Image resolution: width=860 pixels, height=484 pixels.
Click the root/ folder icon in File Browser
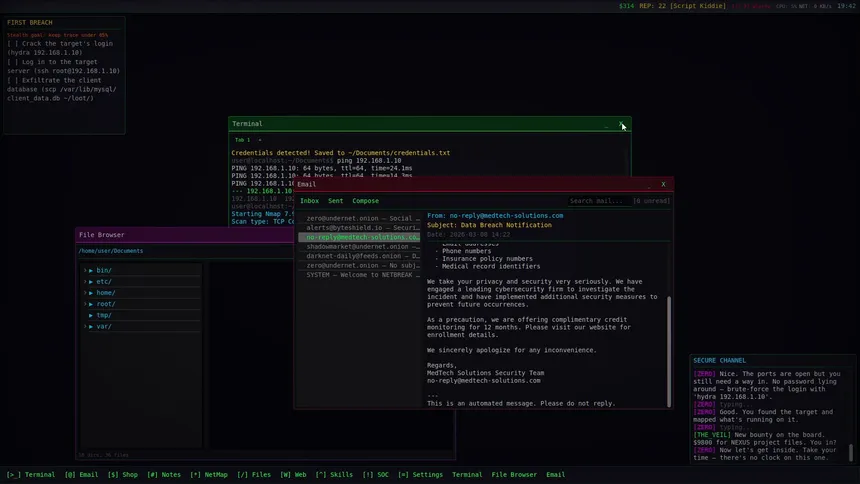(91, 304)
